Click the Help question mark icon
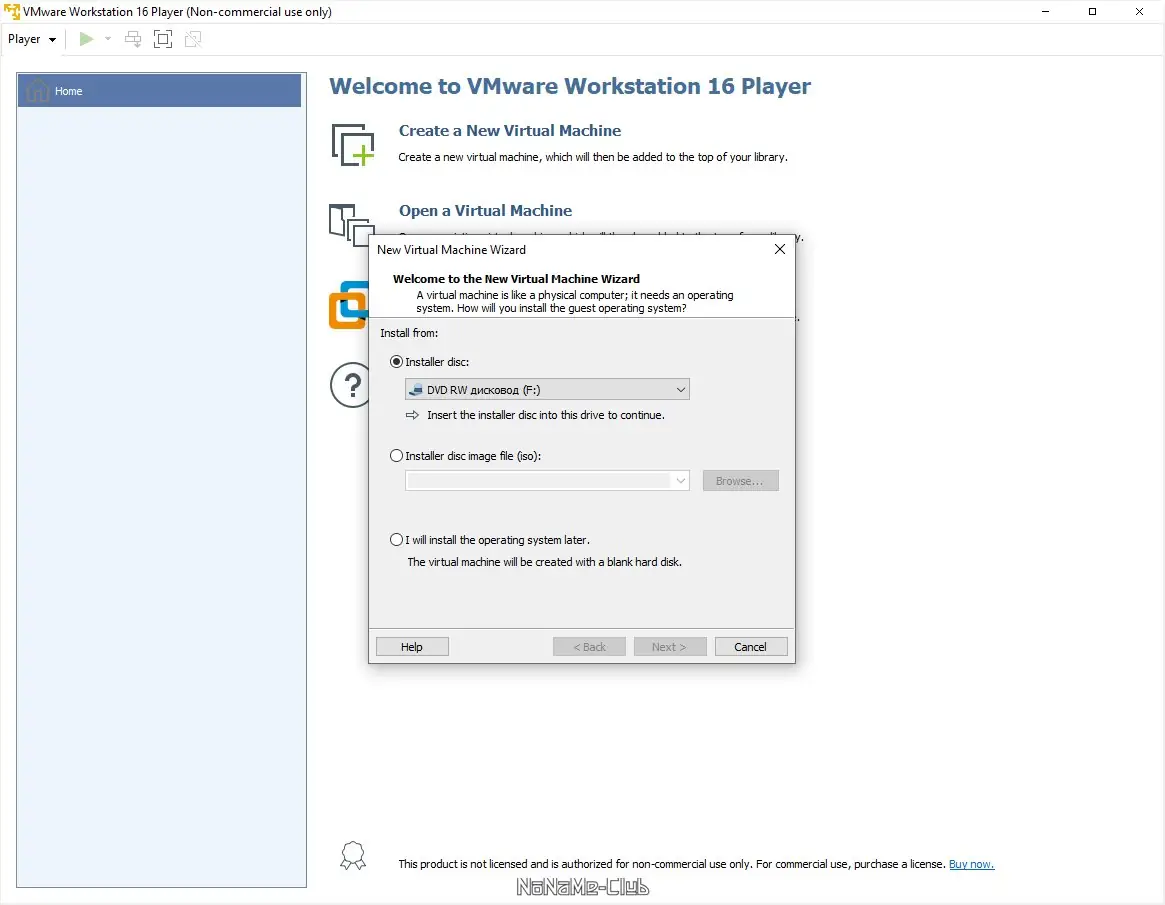Screen dimensions: 1165x905 coord(350,385)
